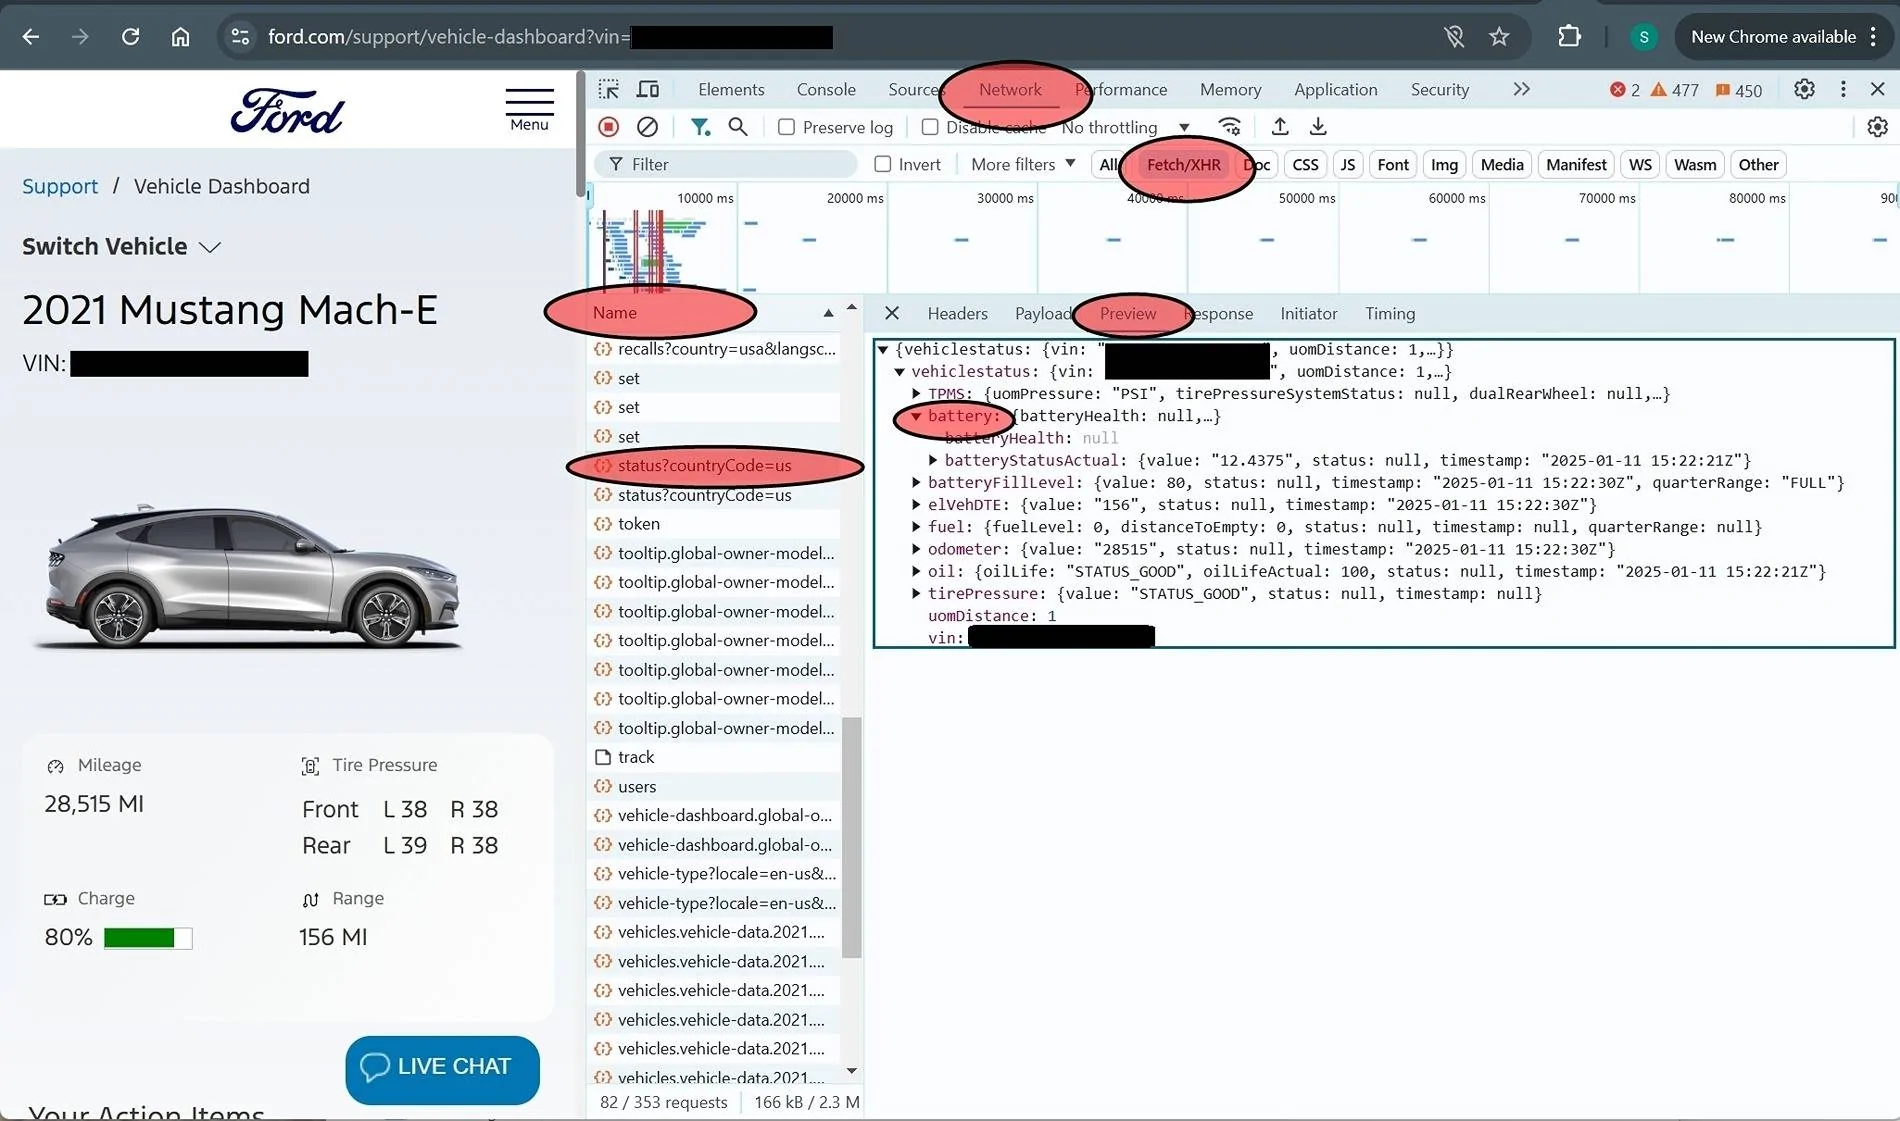Viewport: 1900px width, 1121px height.
Task: Expand the Switch Vehicle dropdown
Action: coord(121,246)
